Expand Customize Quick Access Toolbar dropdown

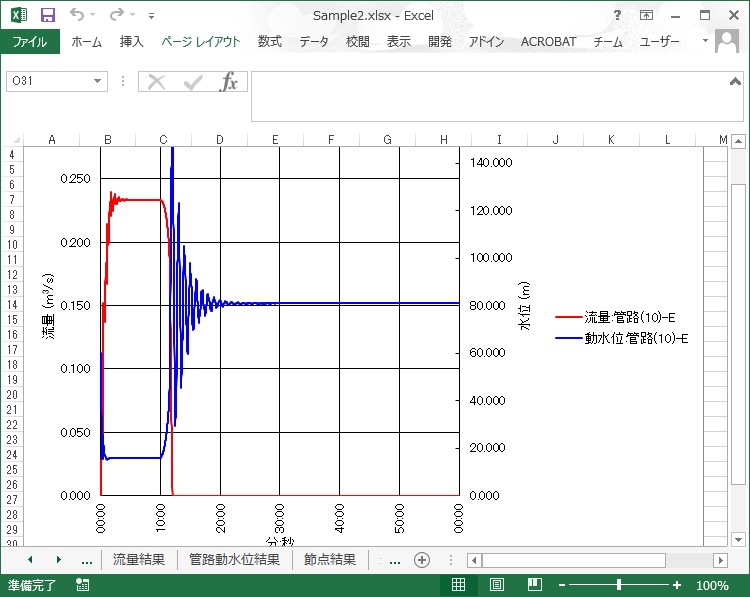[x=151, y=15]
